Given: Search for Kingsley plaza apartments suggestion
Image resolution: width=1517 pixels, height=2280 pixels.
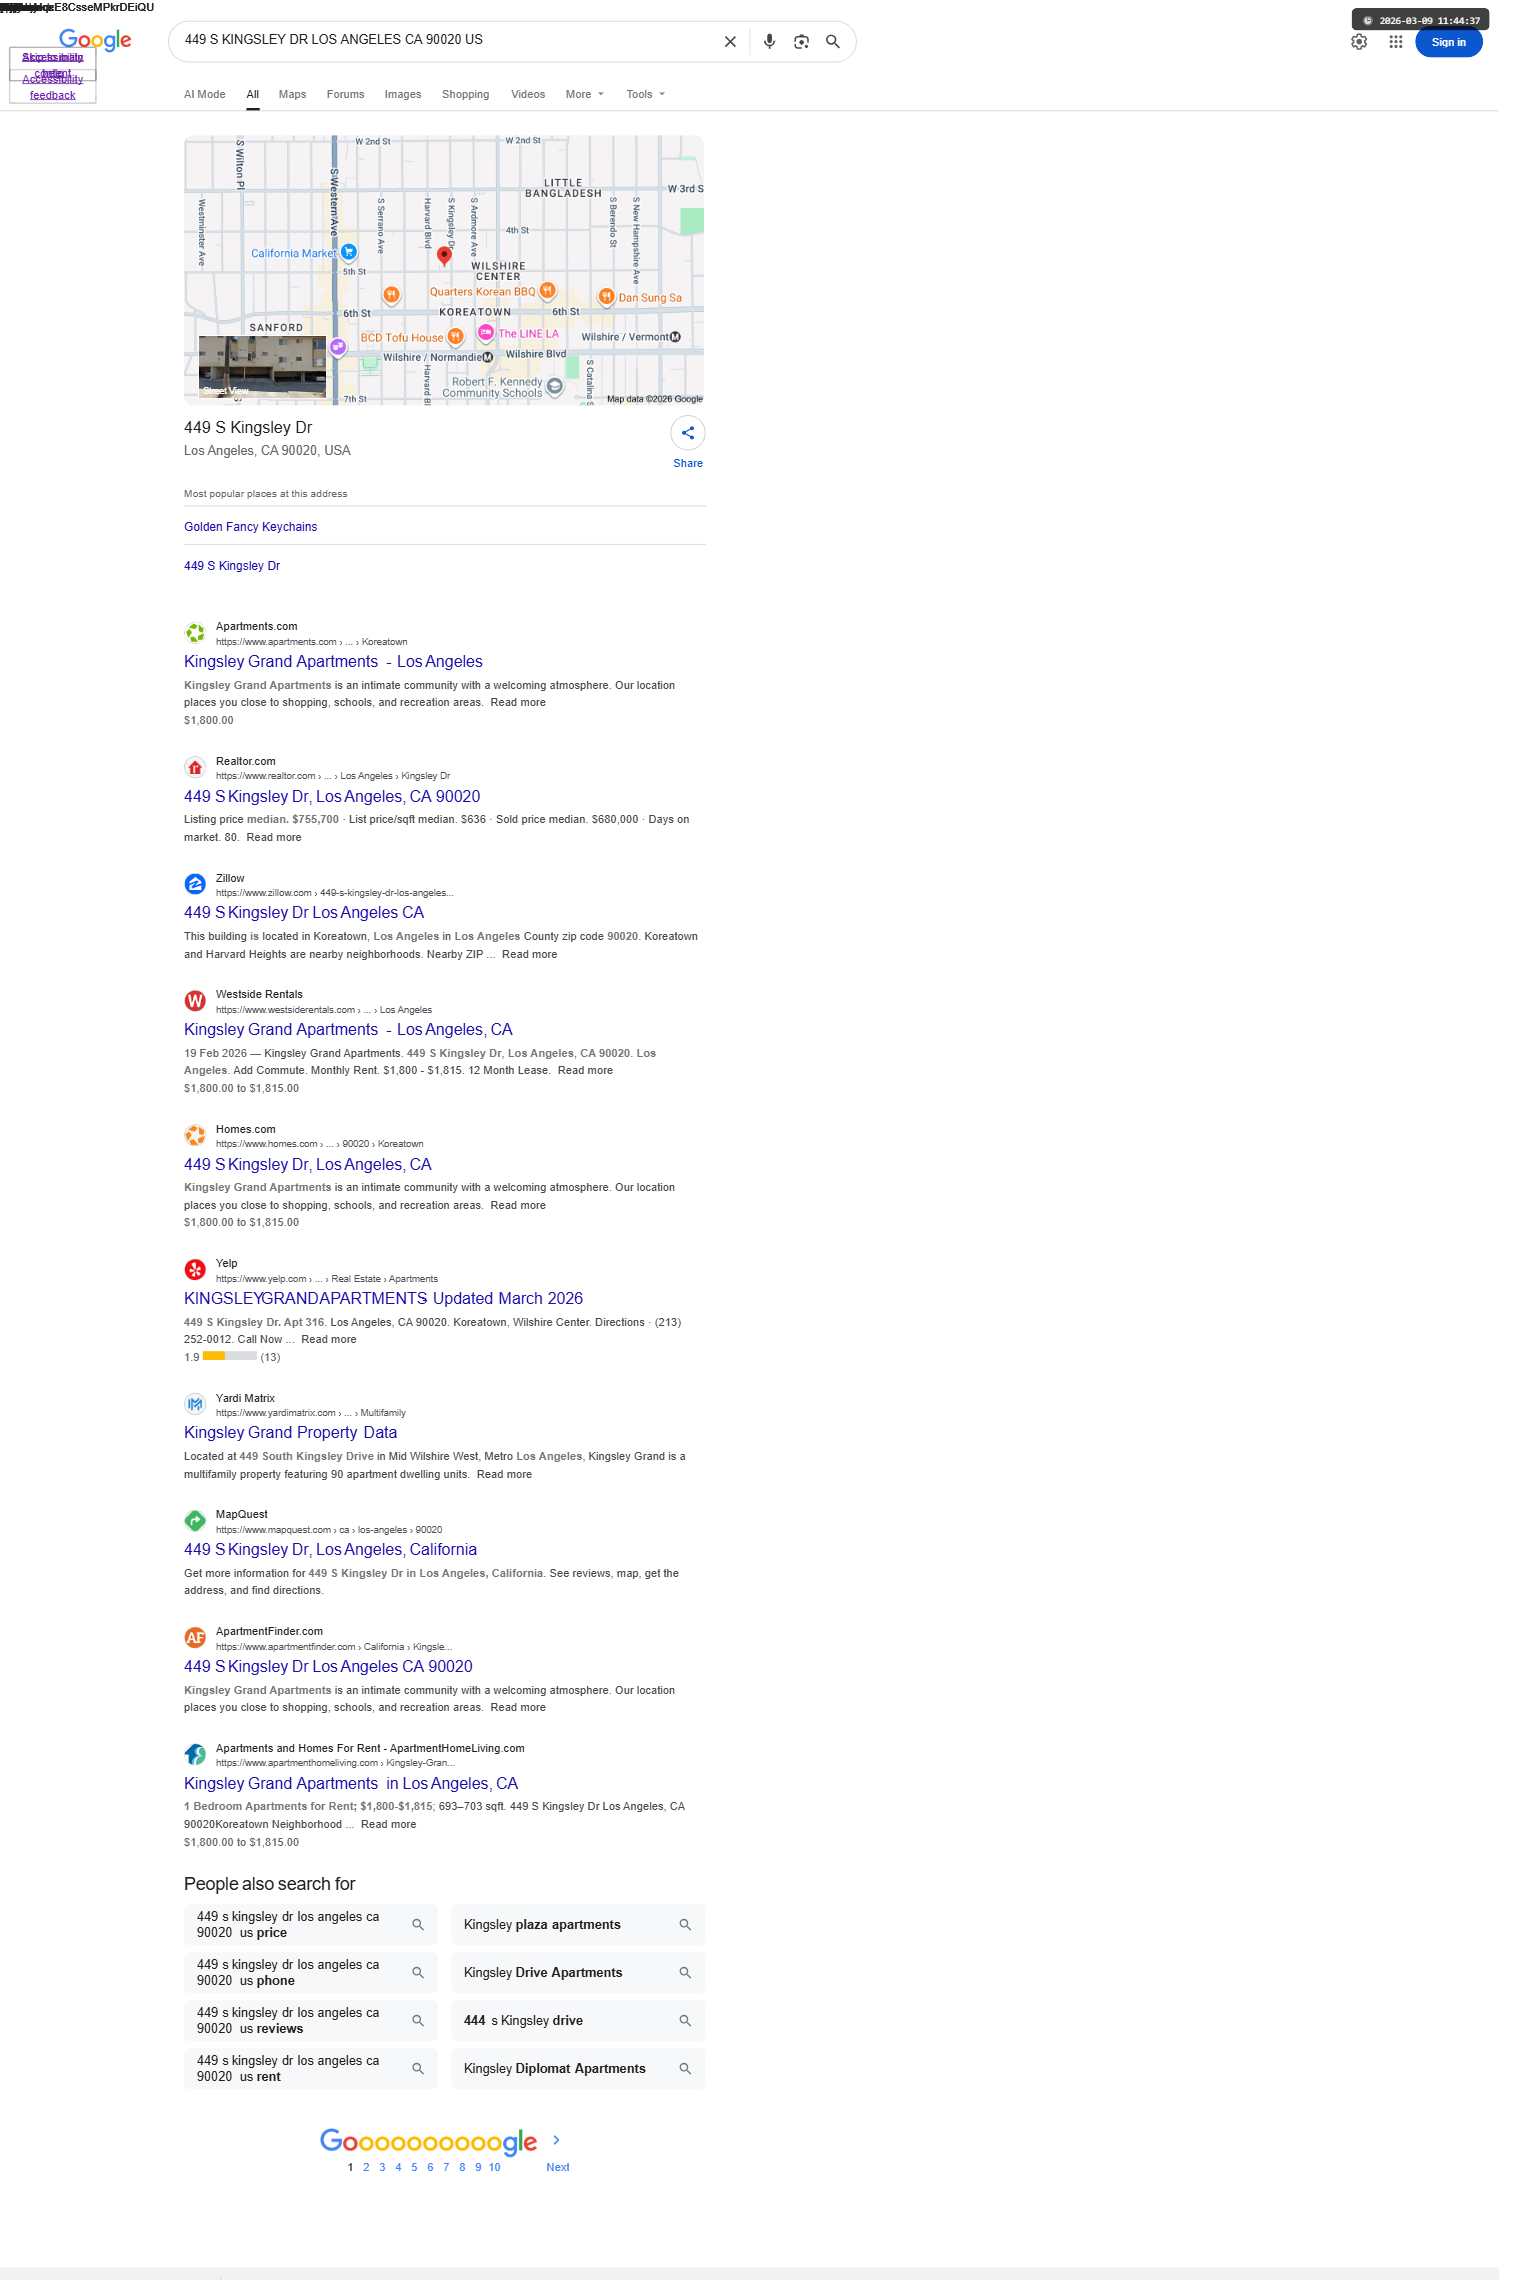Looking at the screenshot, I should (x=578, y=1925).
